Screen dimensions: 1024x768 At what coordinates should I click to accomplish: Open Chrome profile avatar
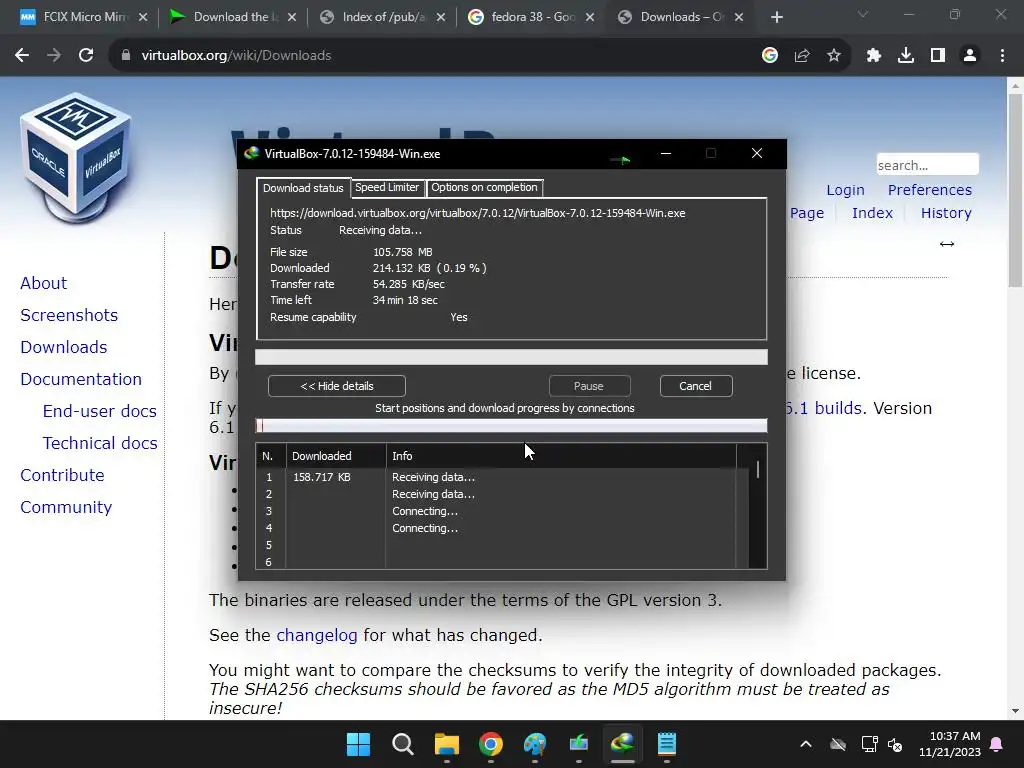click(x=970, y=56)
